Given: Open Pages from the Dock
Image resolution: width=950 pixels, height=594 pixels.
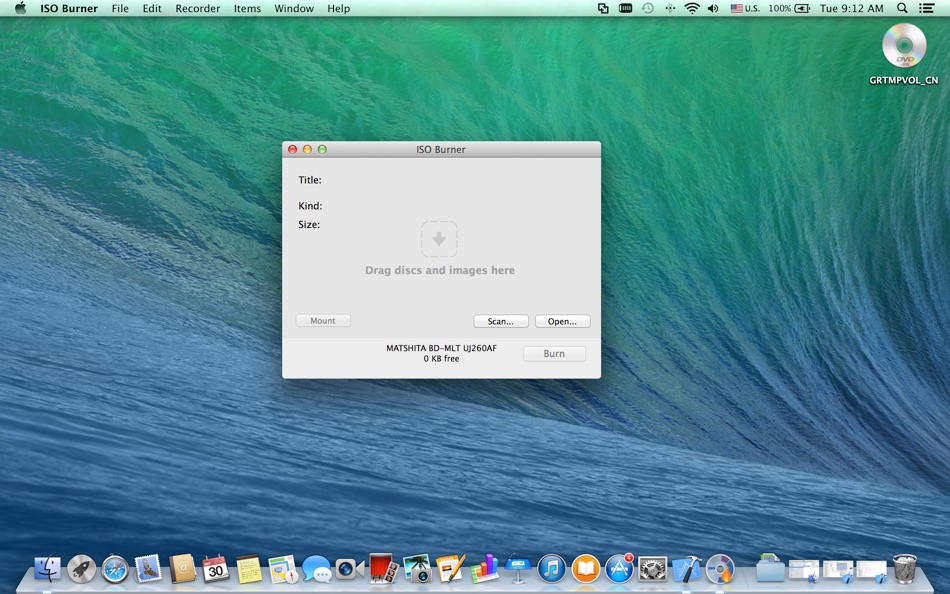Looking at the screenshot, I should click(450, 569).
